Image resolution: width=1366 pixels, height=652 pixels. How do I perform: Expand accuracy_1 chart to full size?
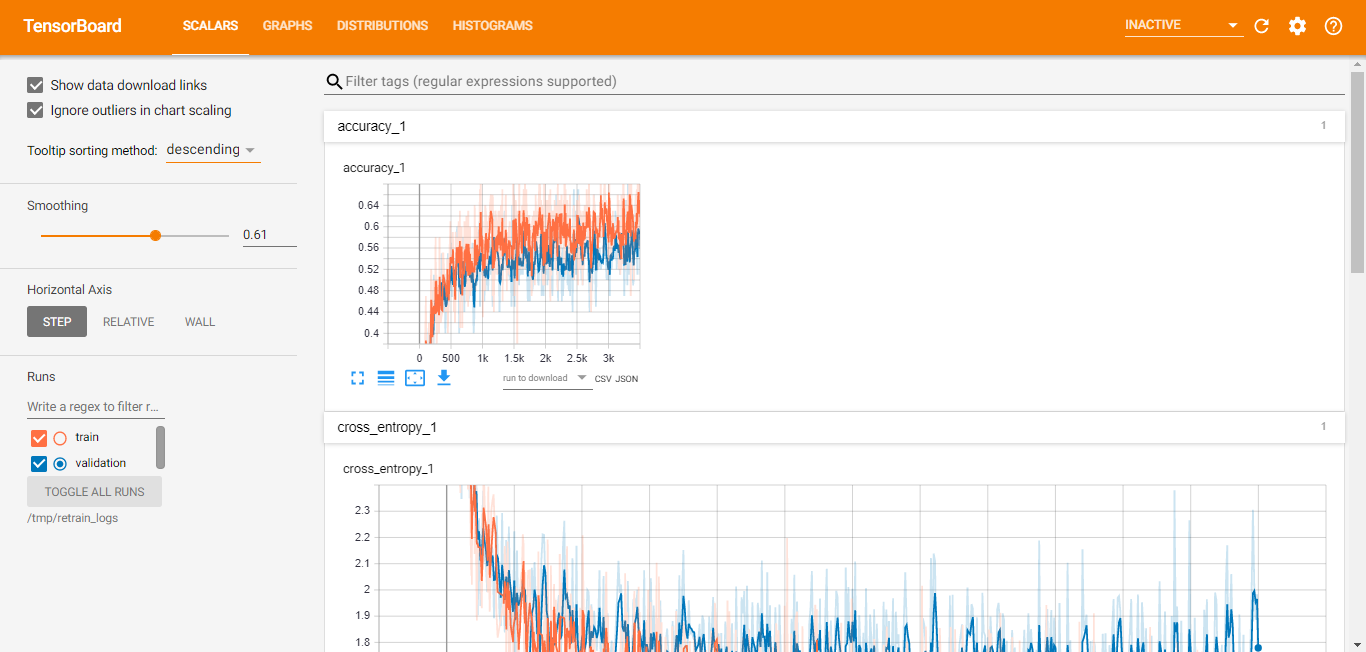[x=358, y=378]
